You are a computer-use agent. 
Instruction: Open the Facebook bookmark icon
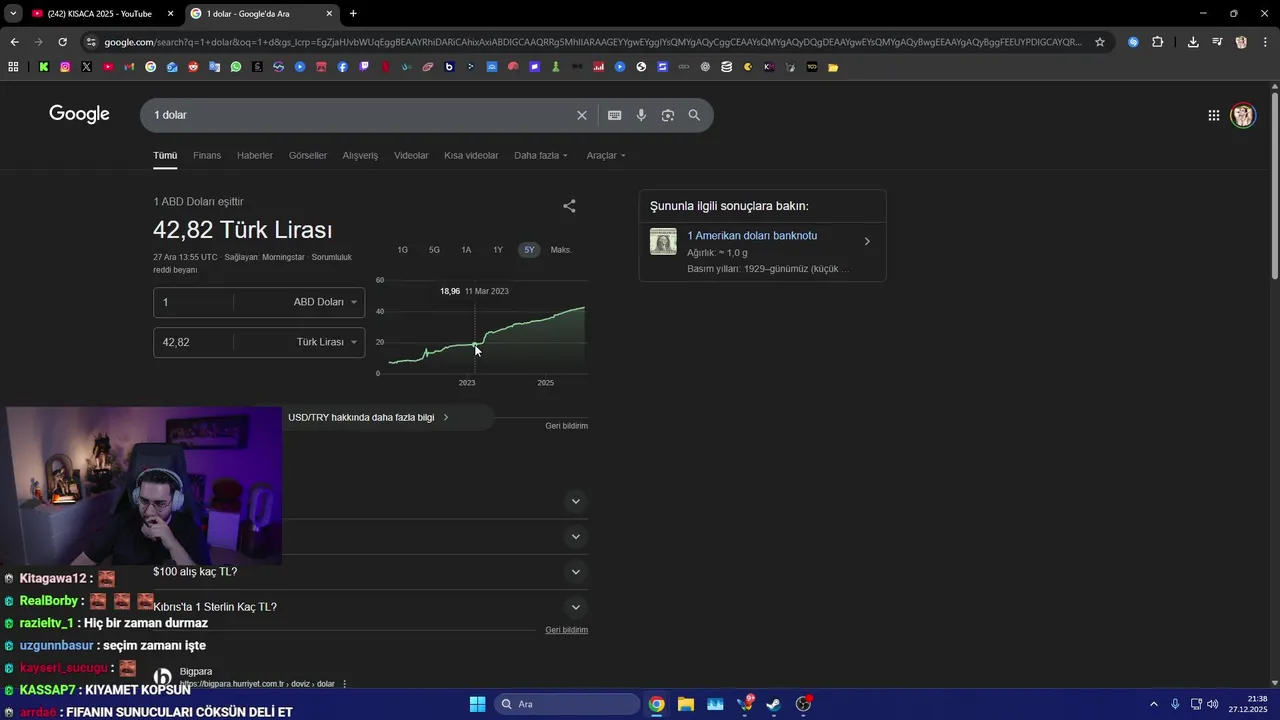(x=342, y=67)
